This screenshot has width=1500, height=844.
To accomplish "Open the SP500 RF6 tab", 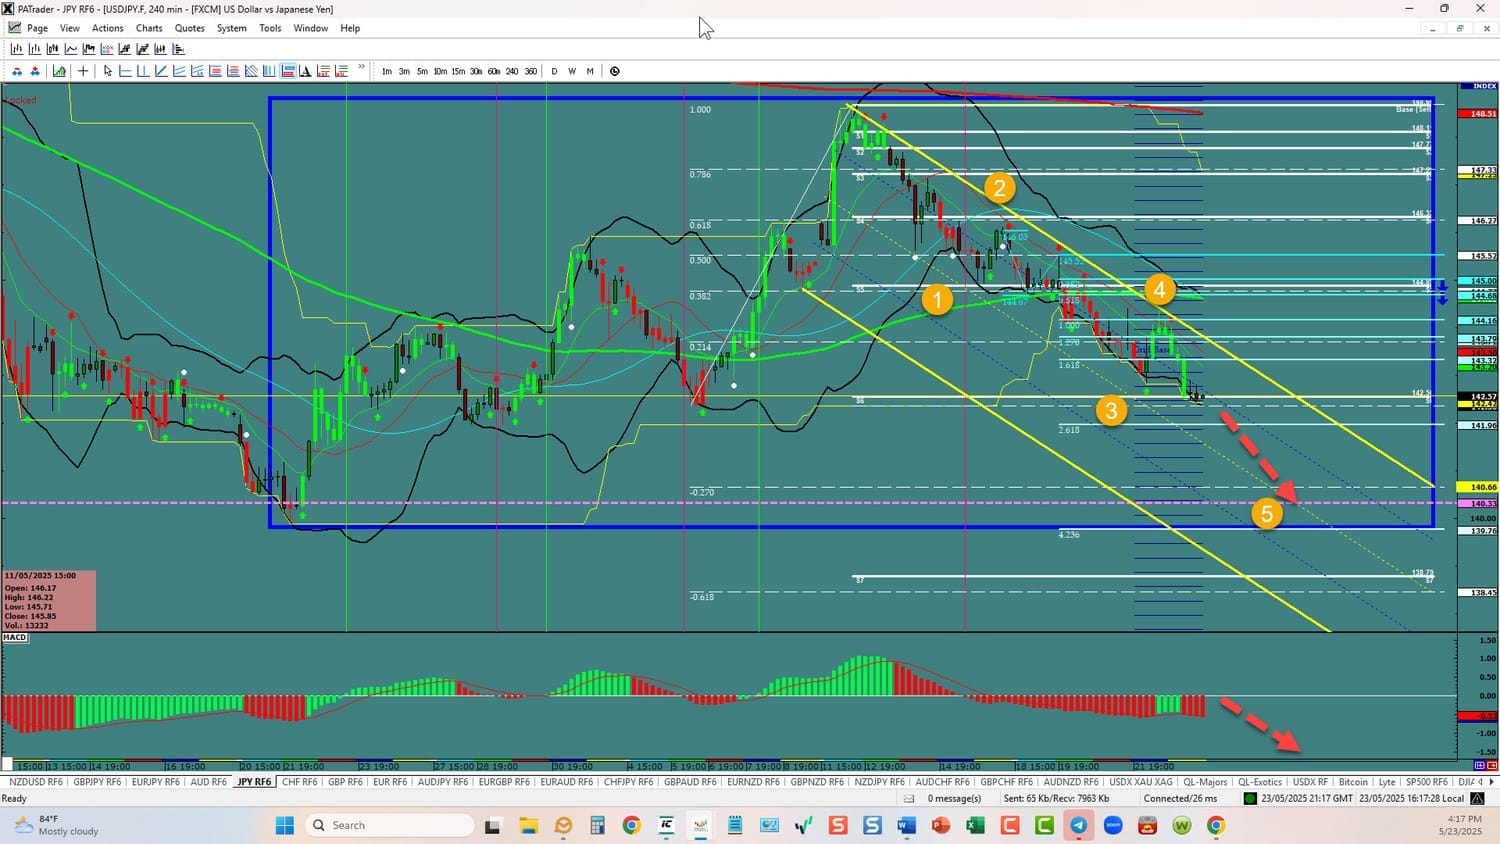I will click(1427, 782).
